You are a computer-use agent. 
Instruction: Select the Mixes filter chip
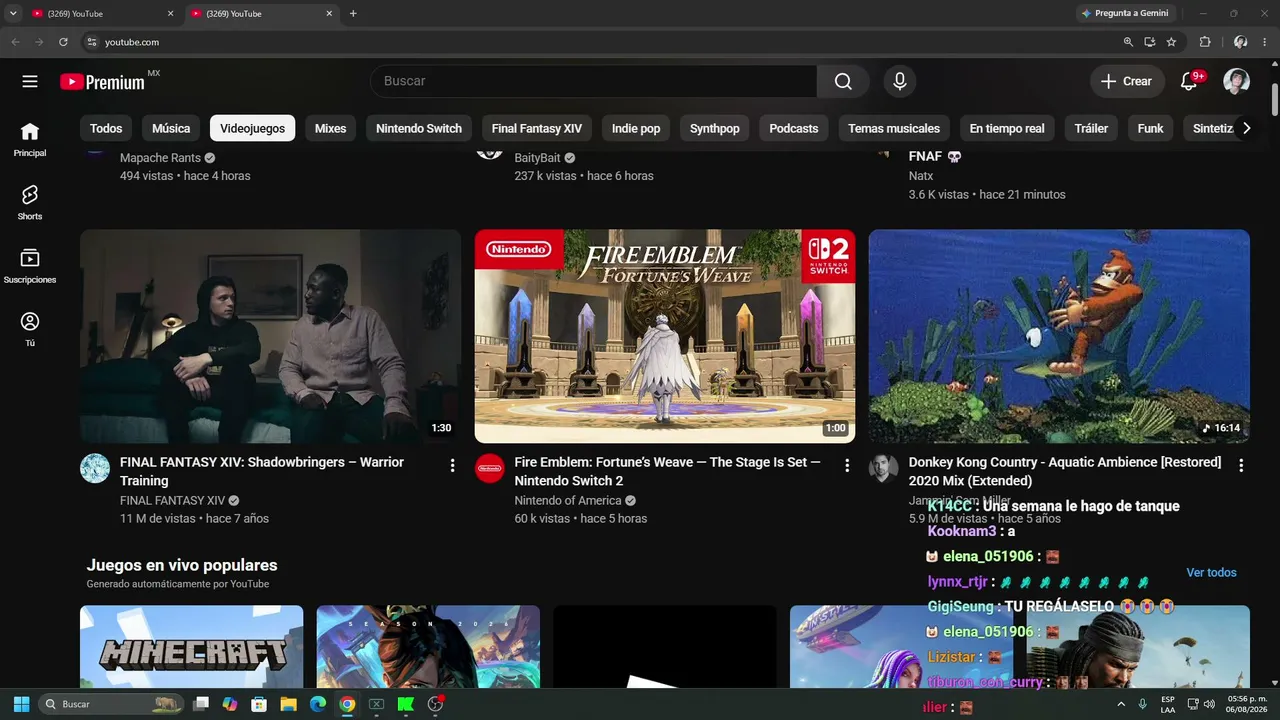pos(330,128)
